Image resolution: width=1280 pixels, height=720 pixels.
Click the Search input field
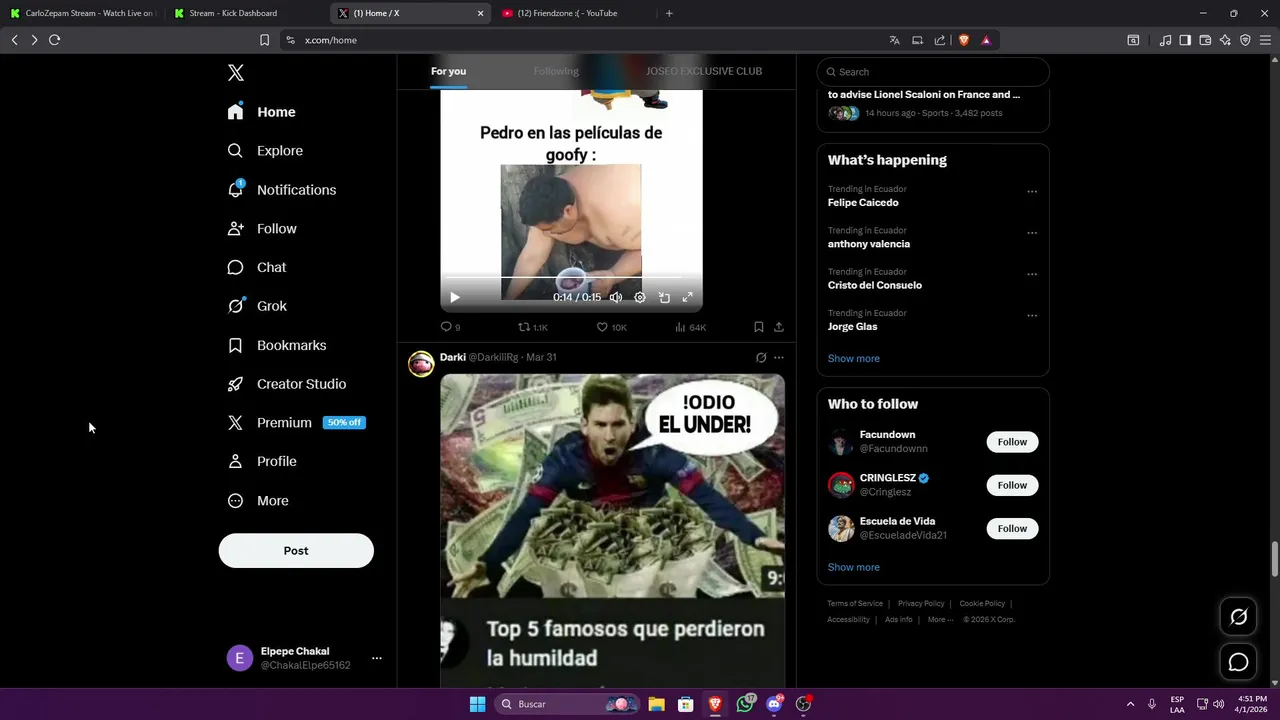(933, 72)
